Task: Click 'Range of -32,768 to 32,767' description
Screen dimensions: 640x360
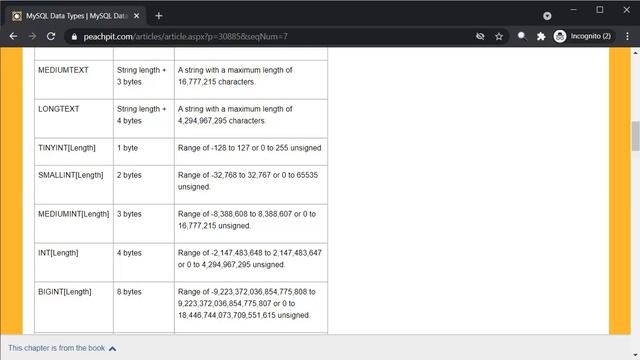Action: [251, 184]
